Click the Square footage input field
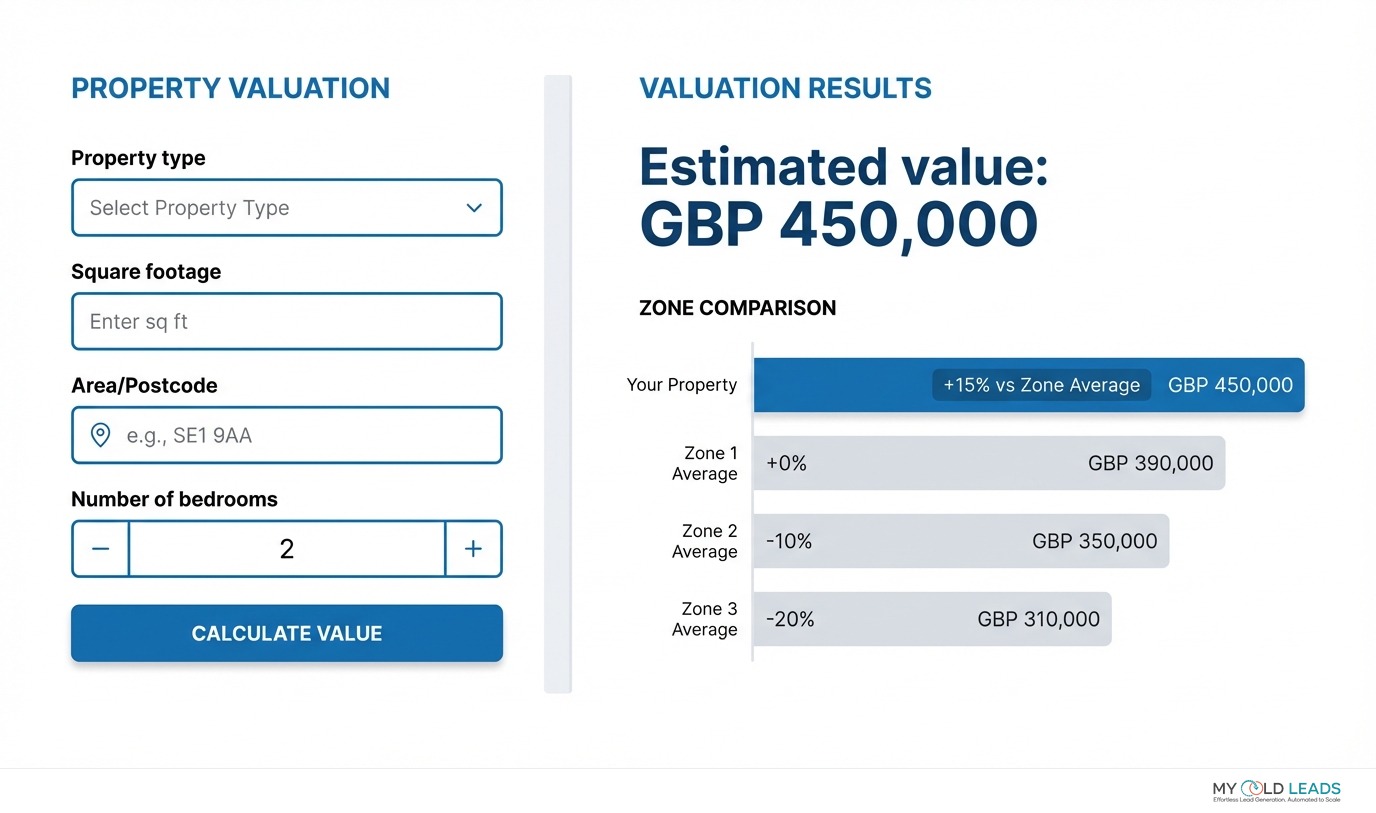Viewport: 1376px width, 813px height. click(287, 321)
